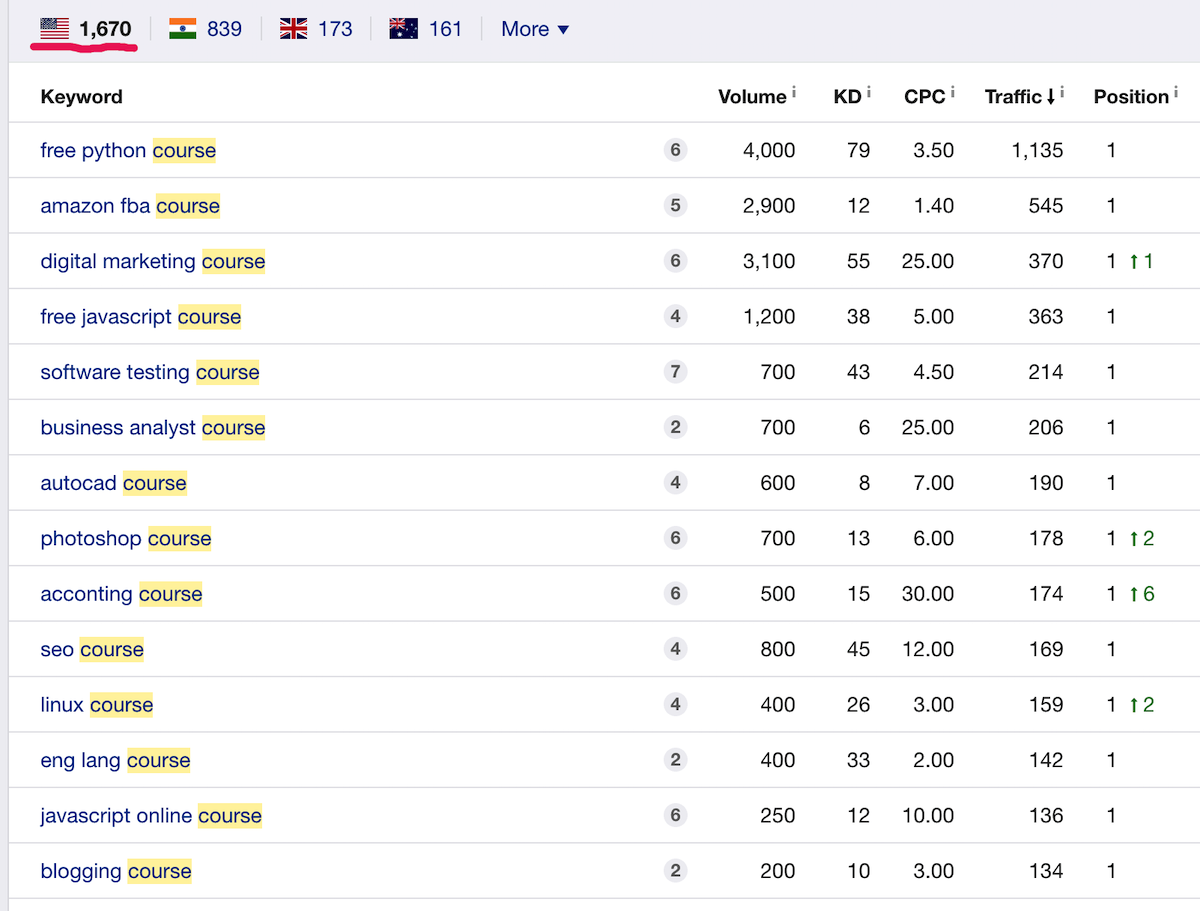The width and height of the screenshot is (1200, 911).
Task: Open the 839 India keywords tab
Action: (224, 29)
